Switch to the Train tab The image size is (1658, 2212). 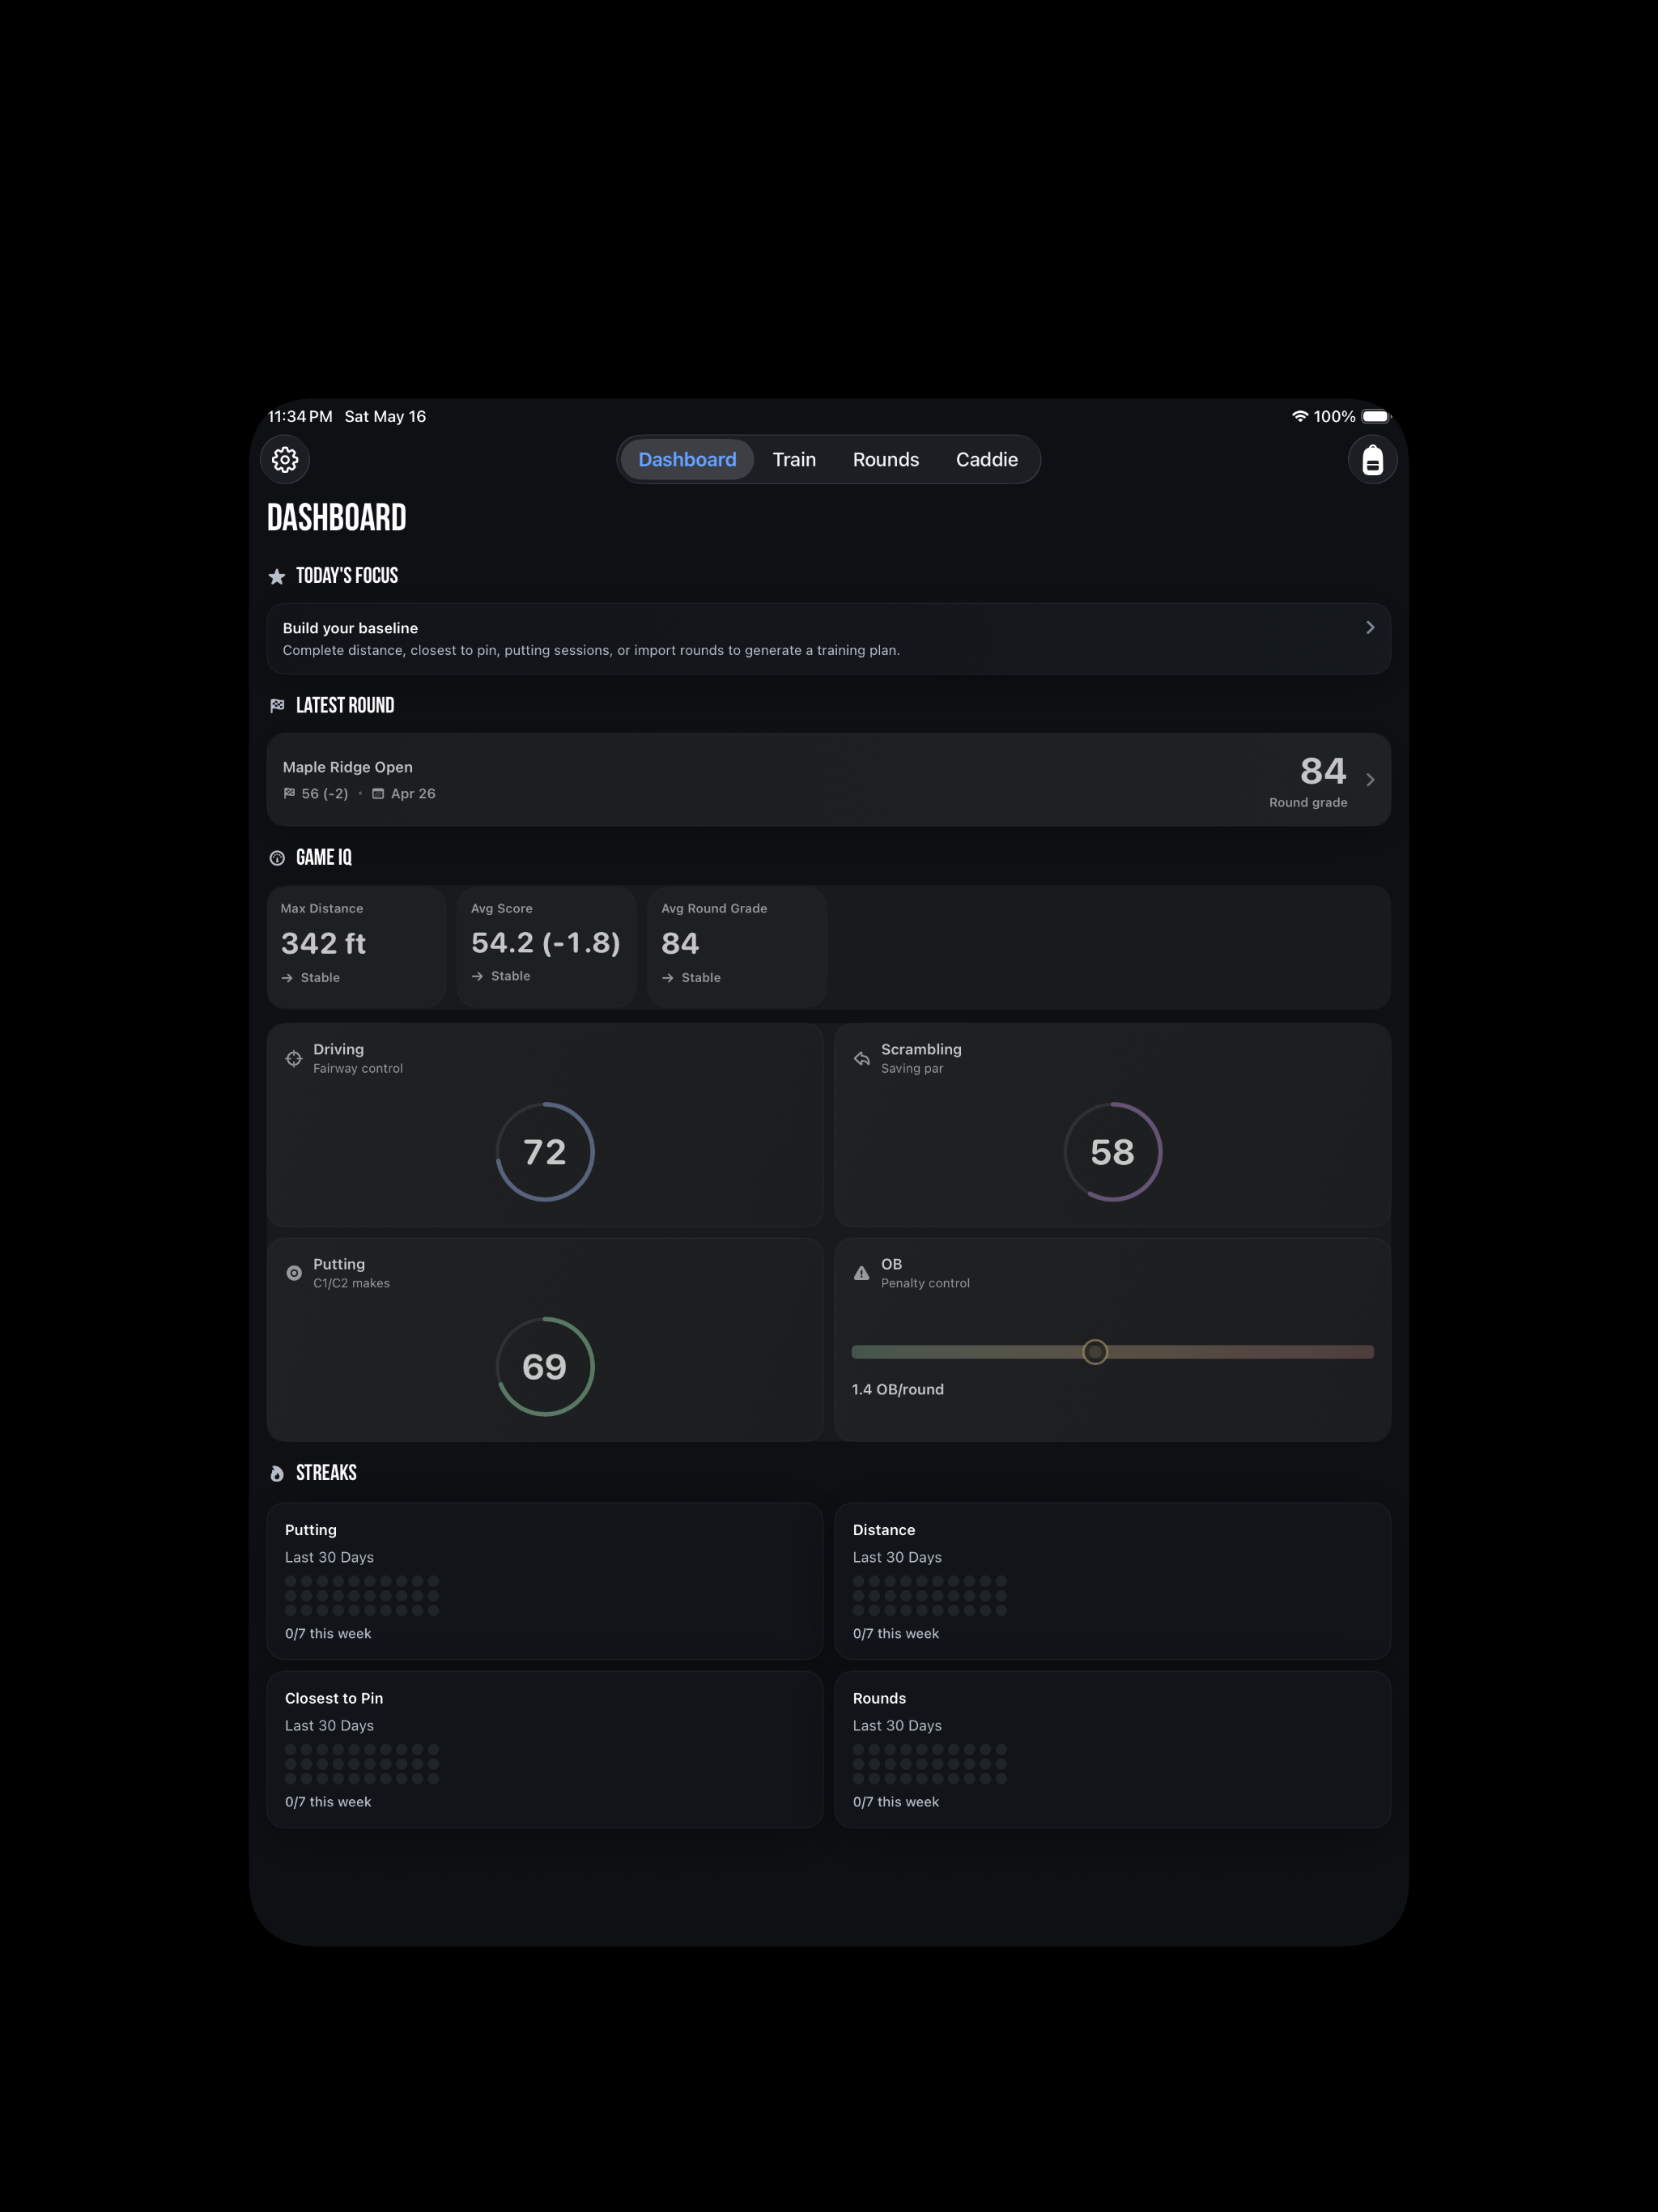click(x=794, y=459)
